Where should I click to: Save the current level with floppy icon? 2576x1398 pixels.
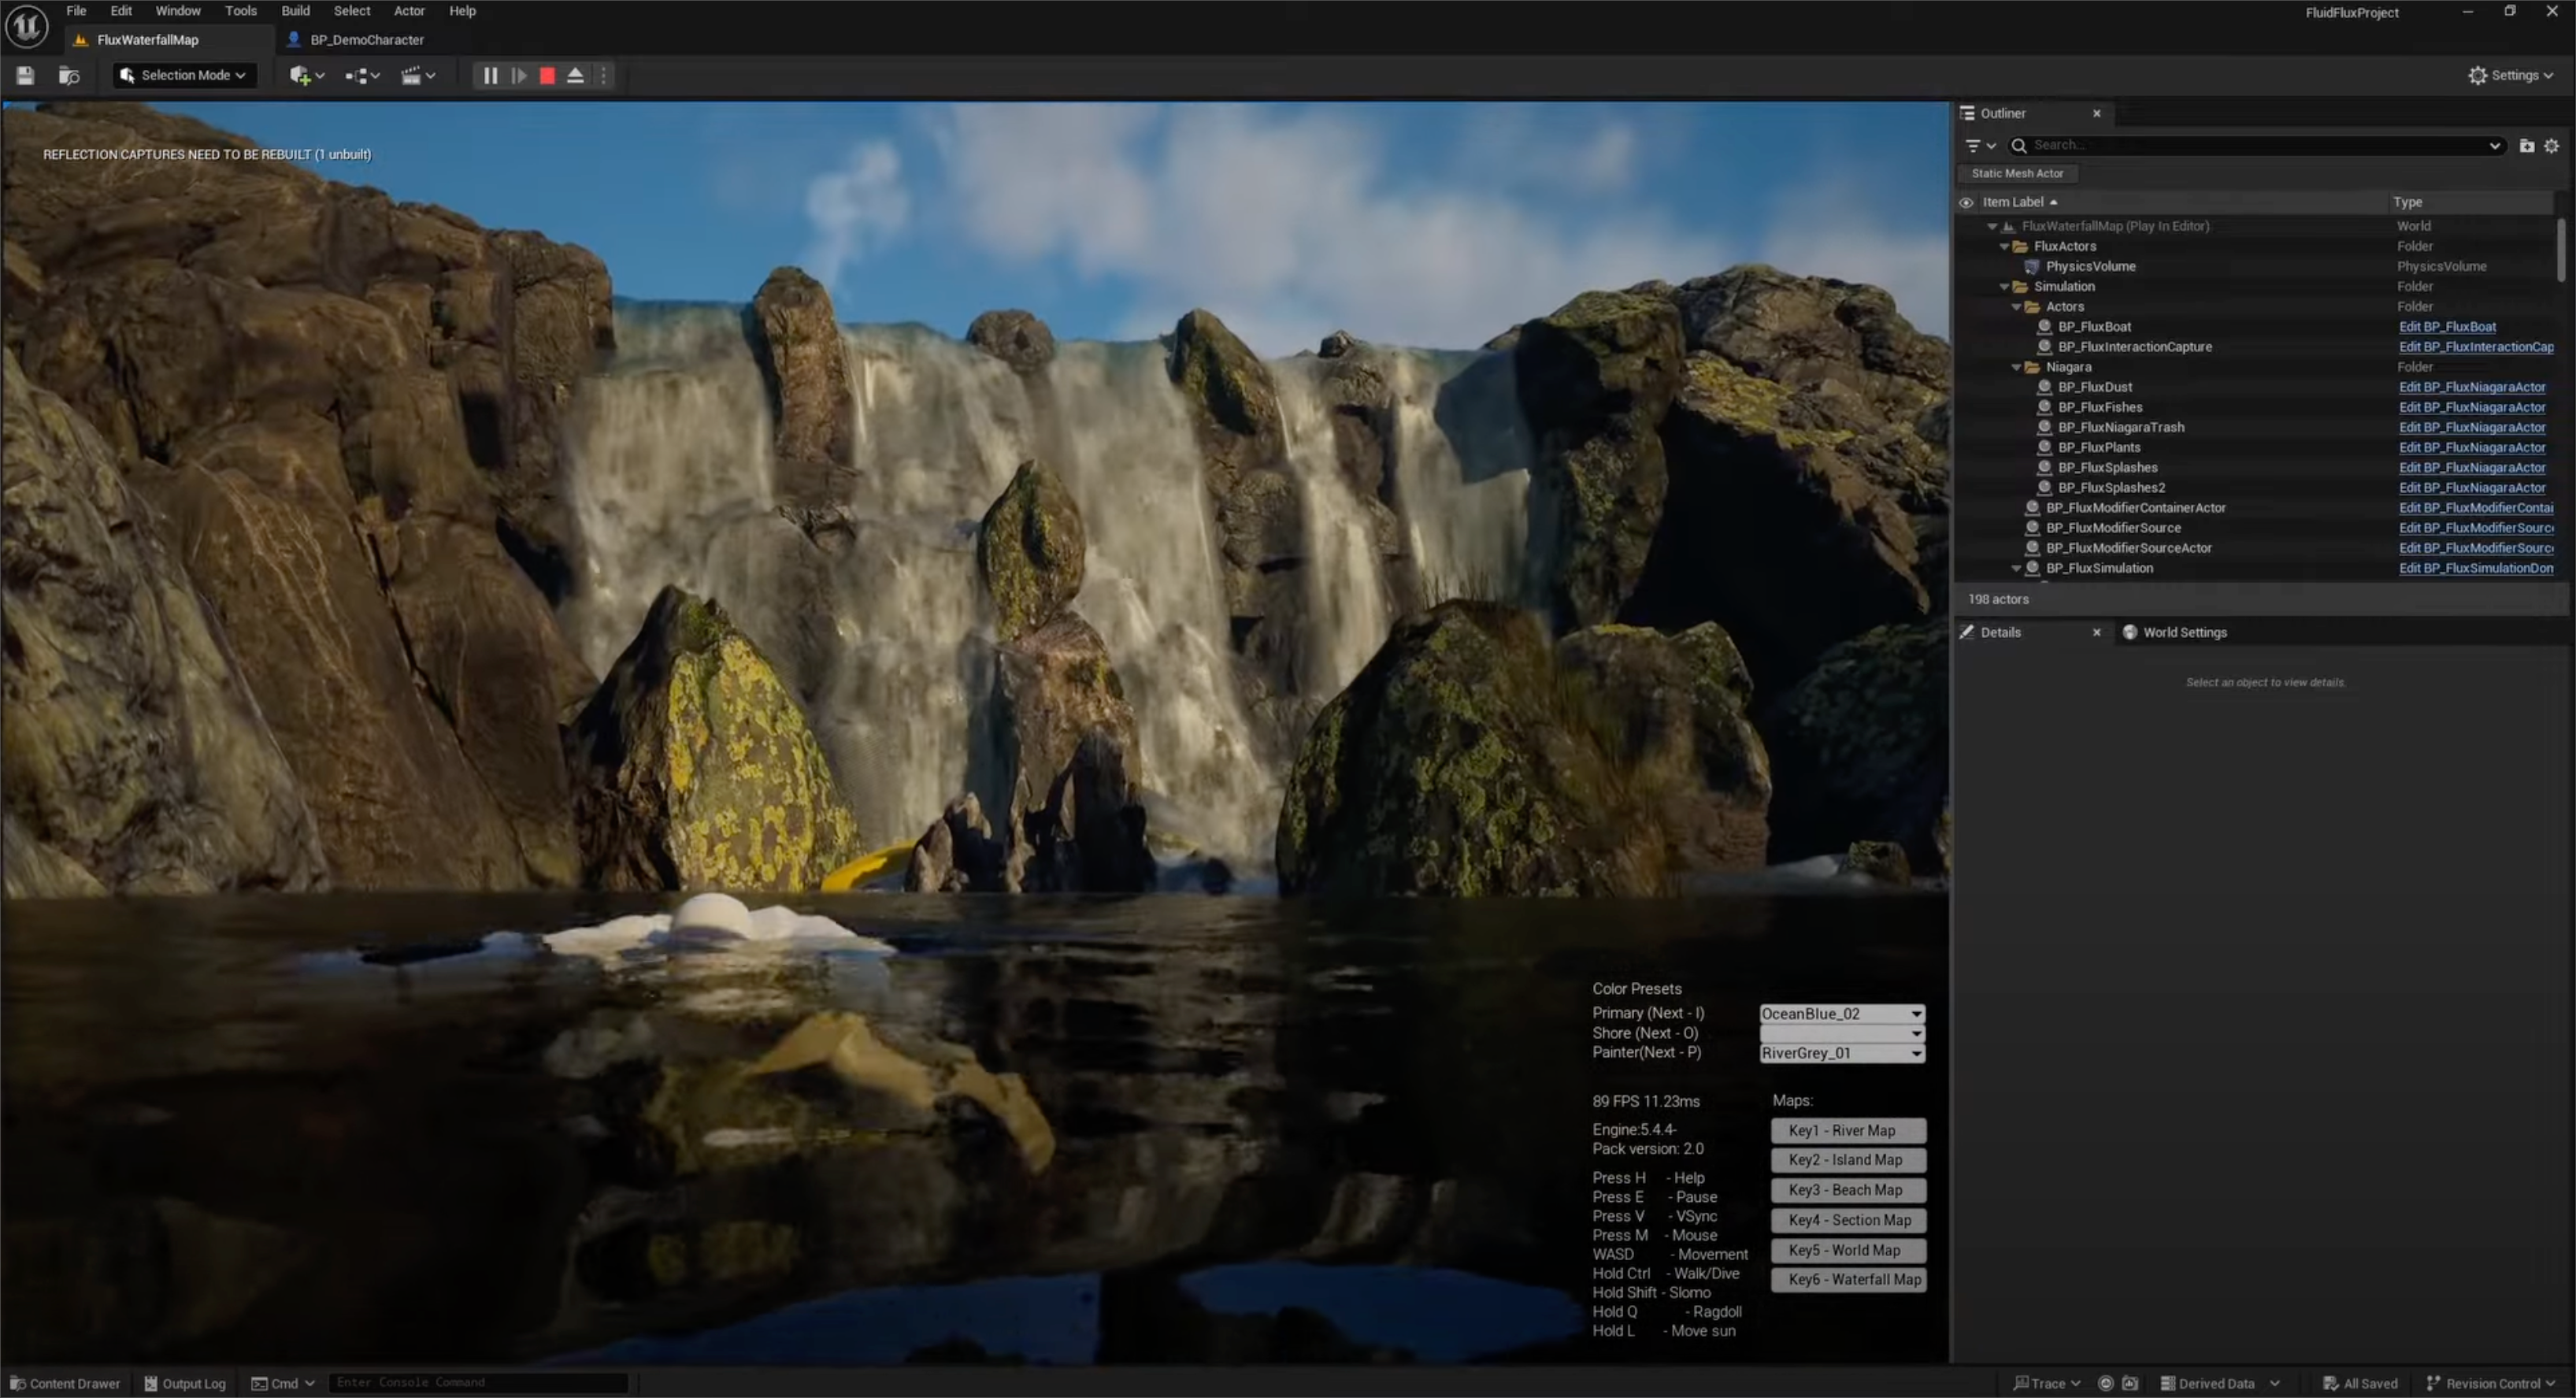25,75
